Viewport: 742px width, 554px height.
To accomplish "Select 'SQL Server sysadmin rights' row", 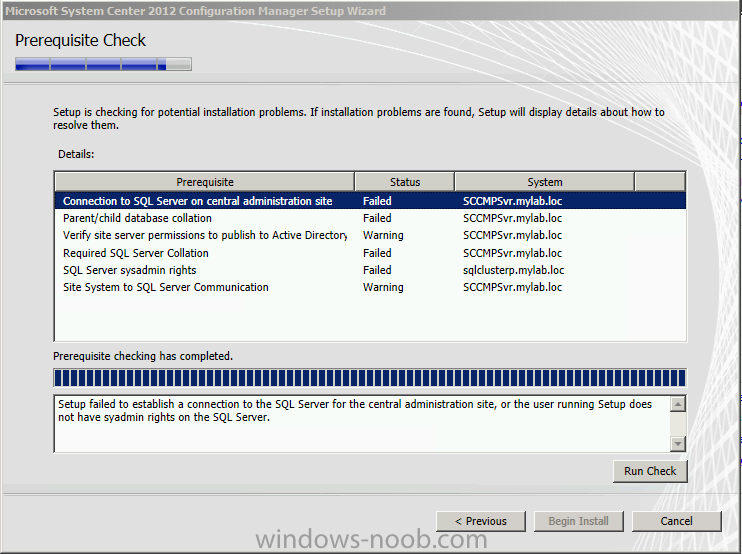I will [370, 270].
